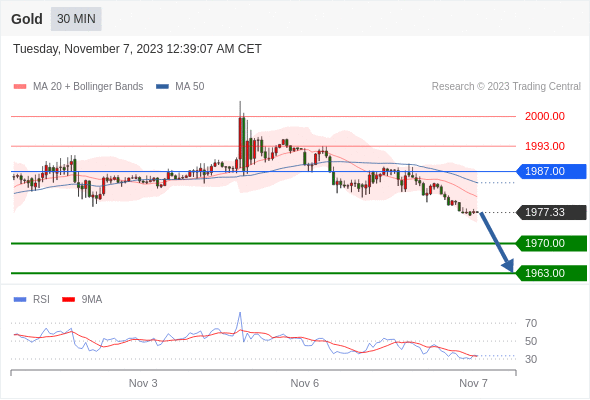Click the 2000.00 resistance price label
The height and width of the screenshot is (400, 590).
545,116
